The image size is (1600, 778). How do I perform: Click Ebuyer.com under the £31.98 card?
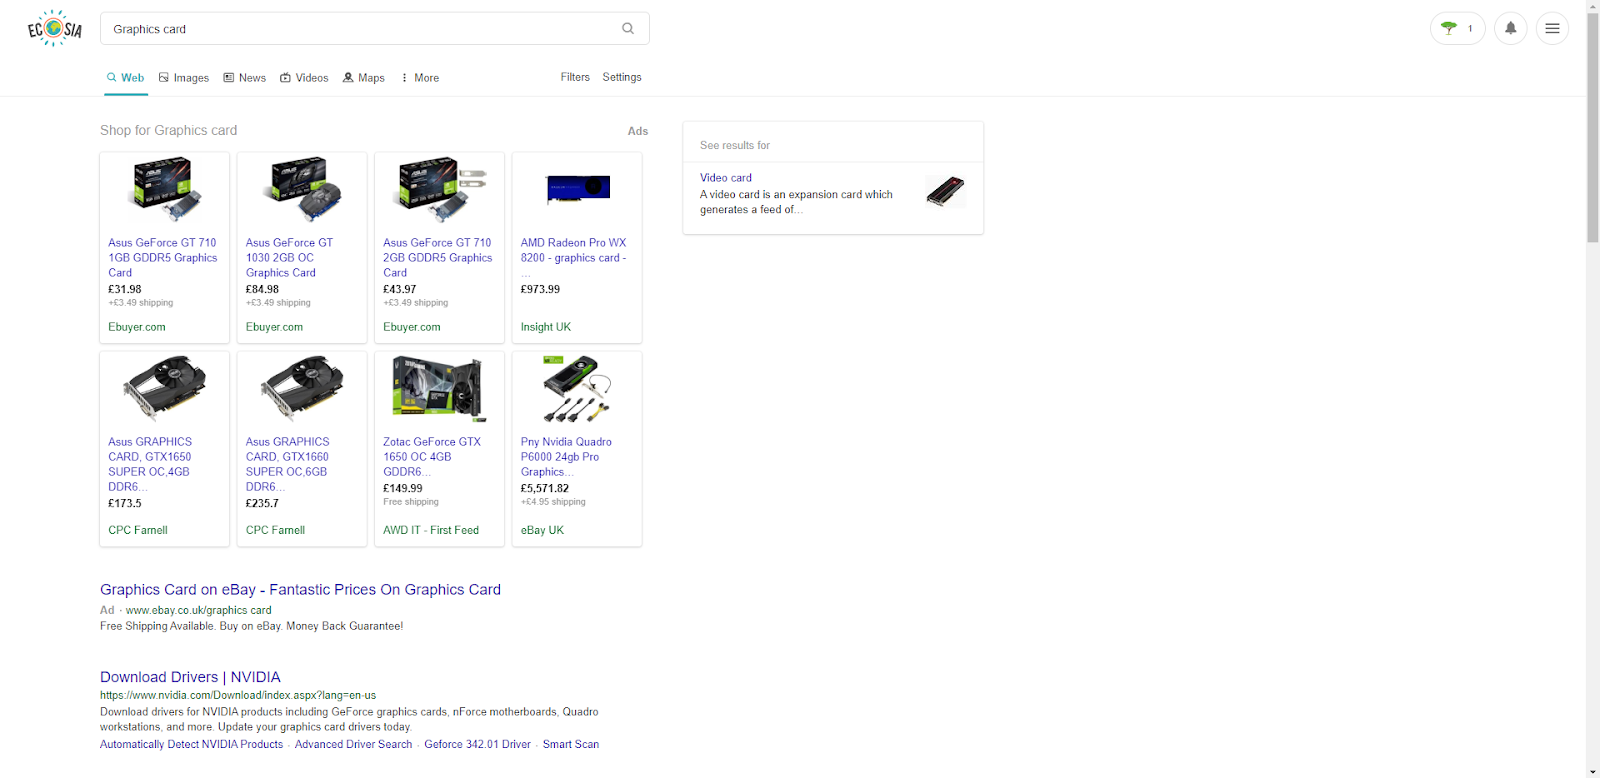(137, 327)
